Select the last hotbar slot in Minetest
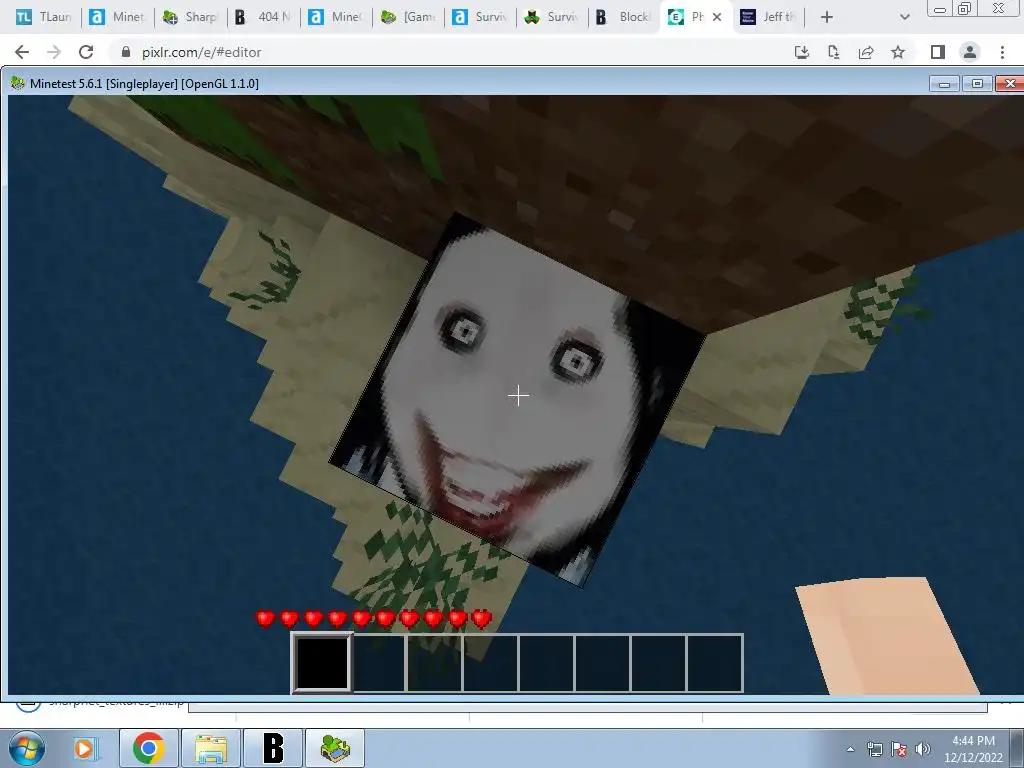Image resolution: width=1024 pixels, height=768 pixels. [714, 663]
